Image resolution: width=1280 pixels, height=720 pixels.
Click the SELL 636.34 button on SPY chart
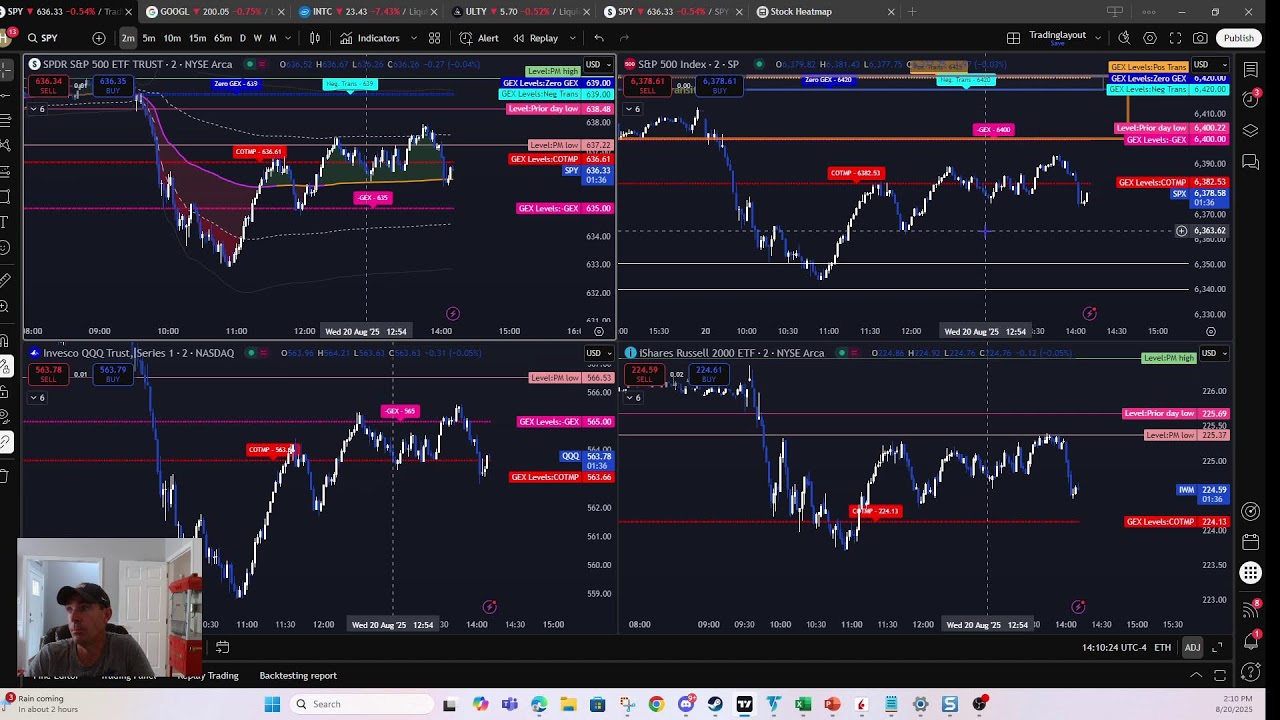pos(48,85)
